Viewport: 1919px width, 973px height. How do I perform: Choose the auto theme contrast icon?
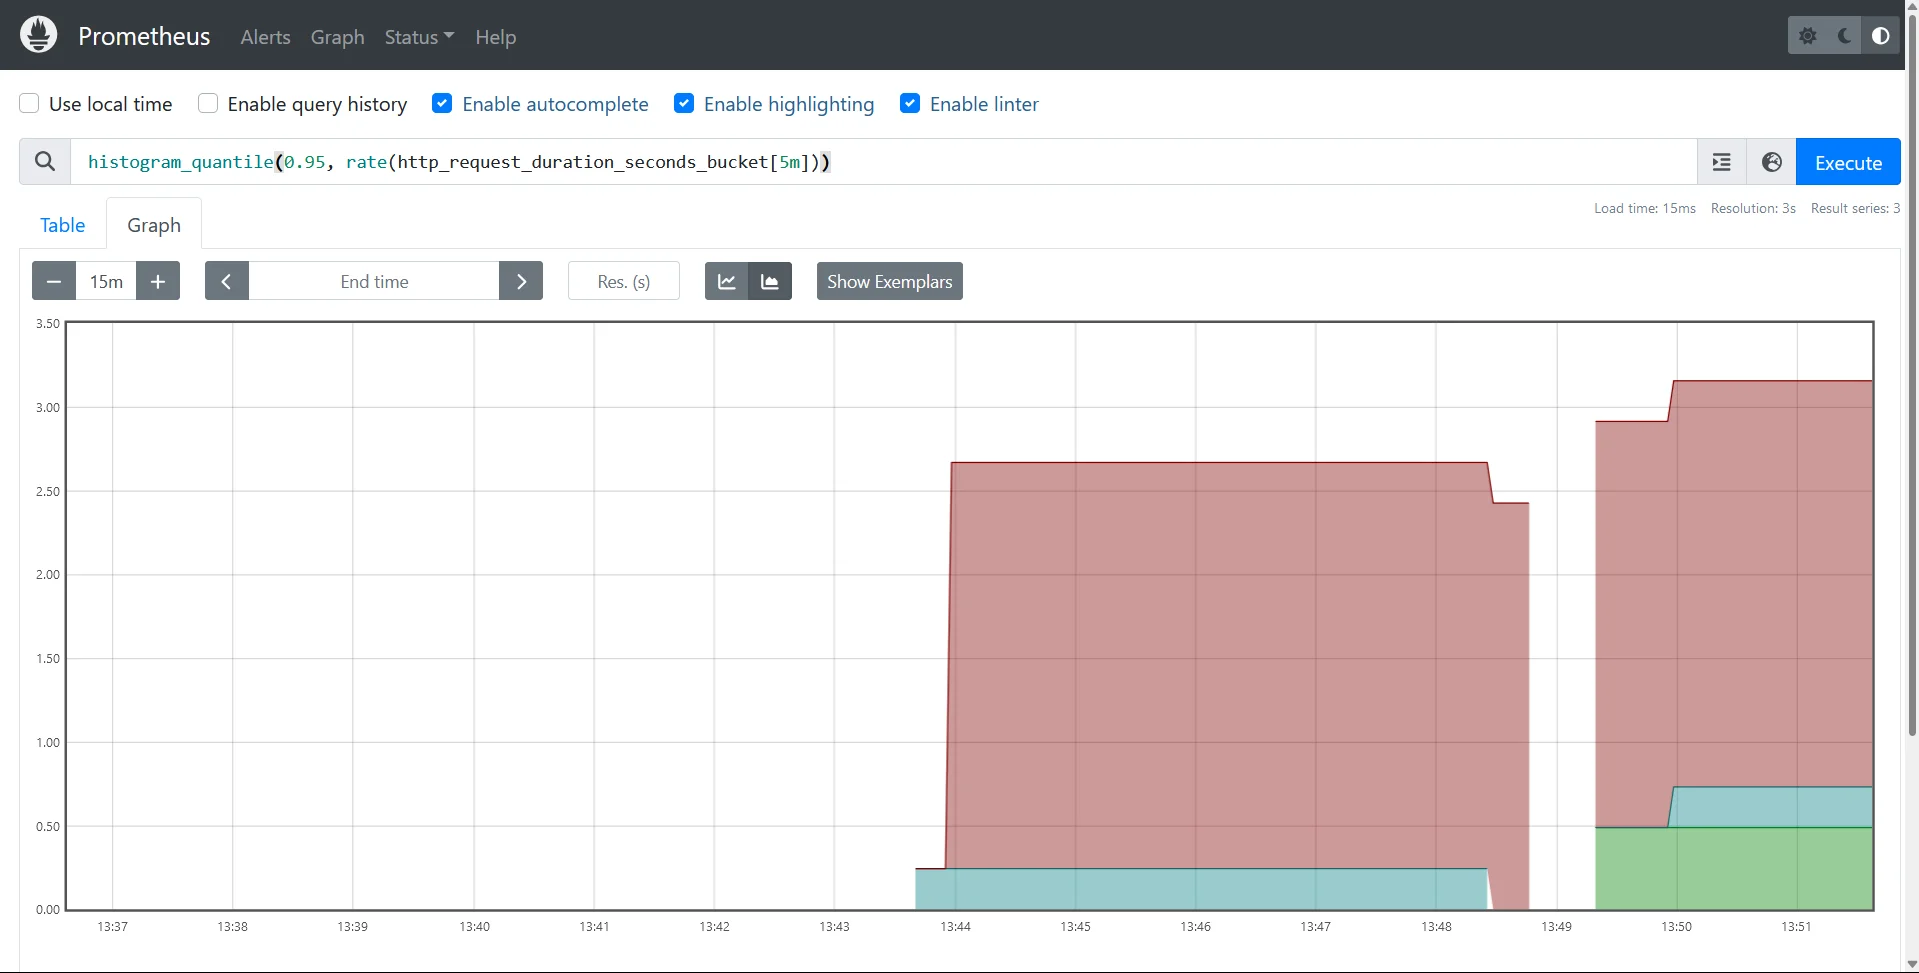[x=1881, y=35]
